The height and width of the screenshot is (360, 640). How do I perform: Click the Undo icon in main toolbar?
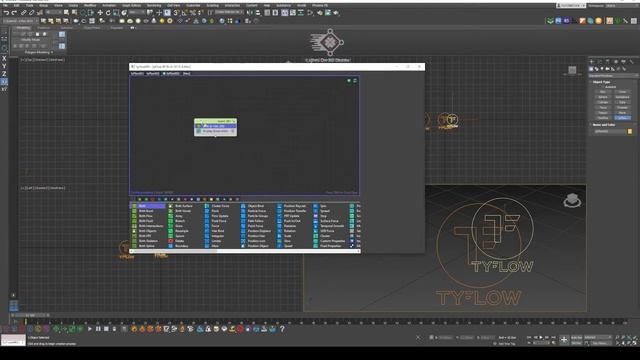point(6,13)
